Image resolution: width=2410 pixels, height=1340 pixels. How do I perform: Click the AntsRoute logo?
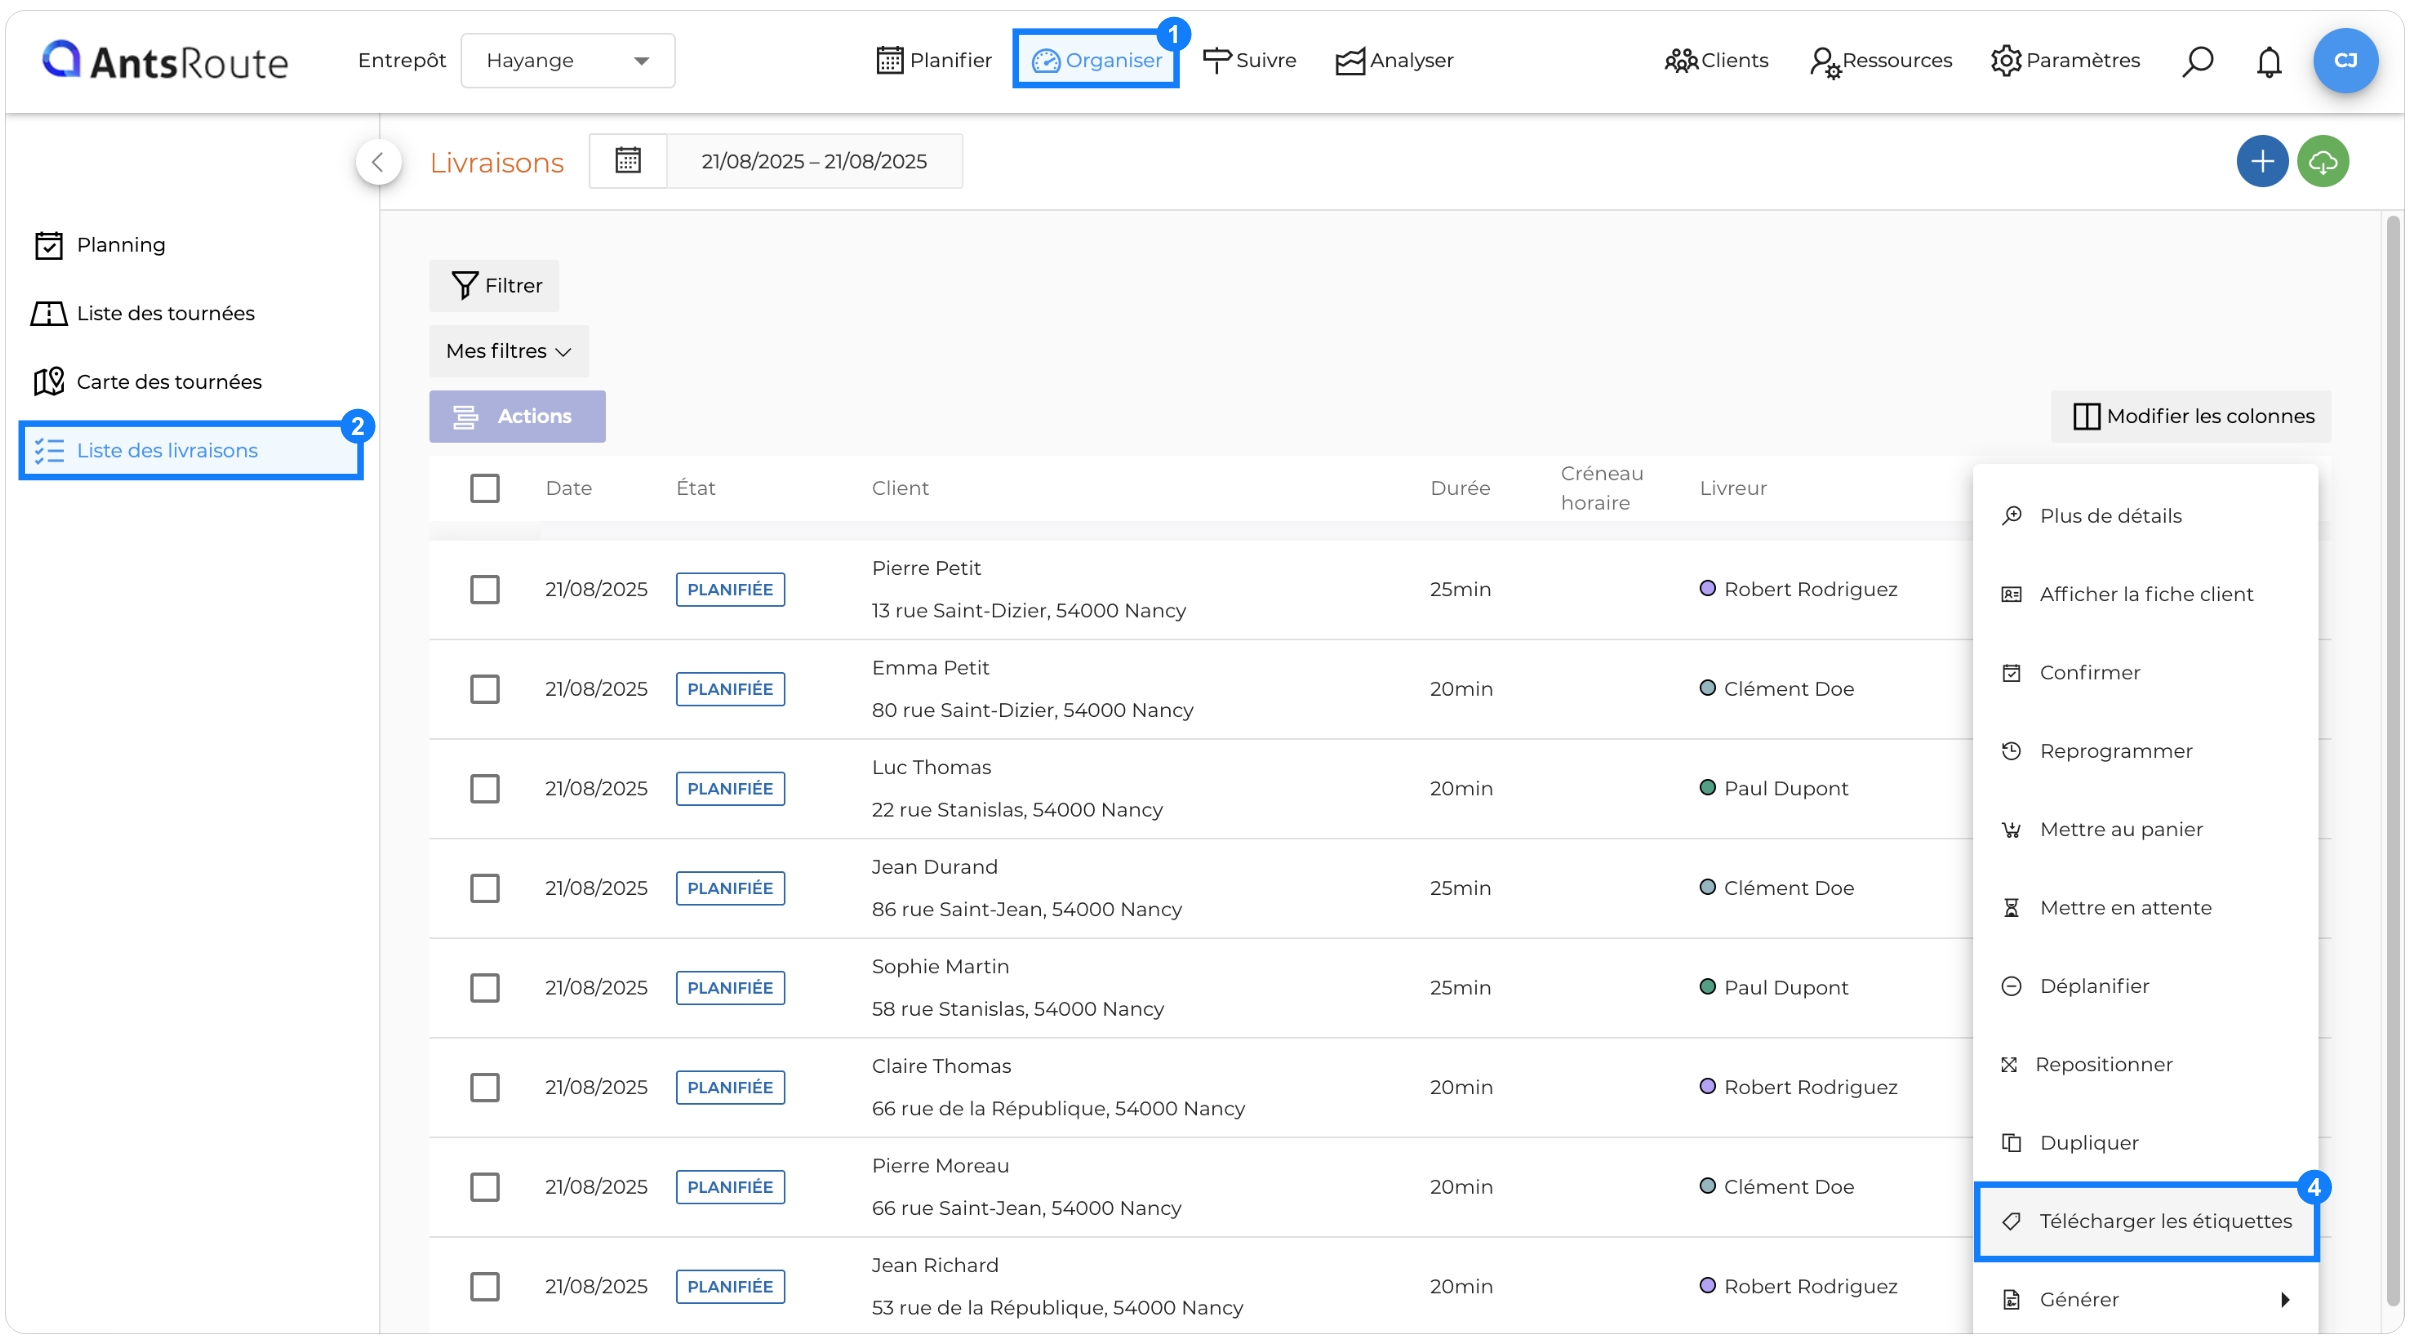[x=165, y=61]
